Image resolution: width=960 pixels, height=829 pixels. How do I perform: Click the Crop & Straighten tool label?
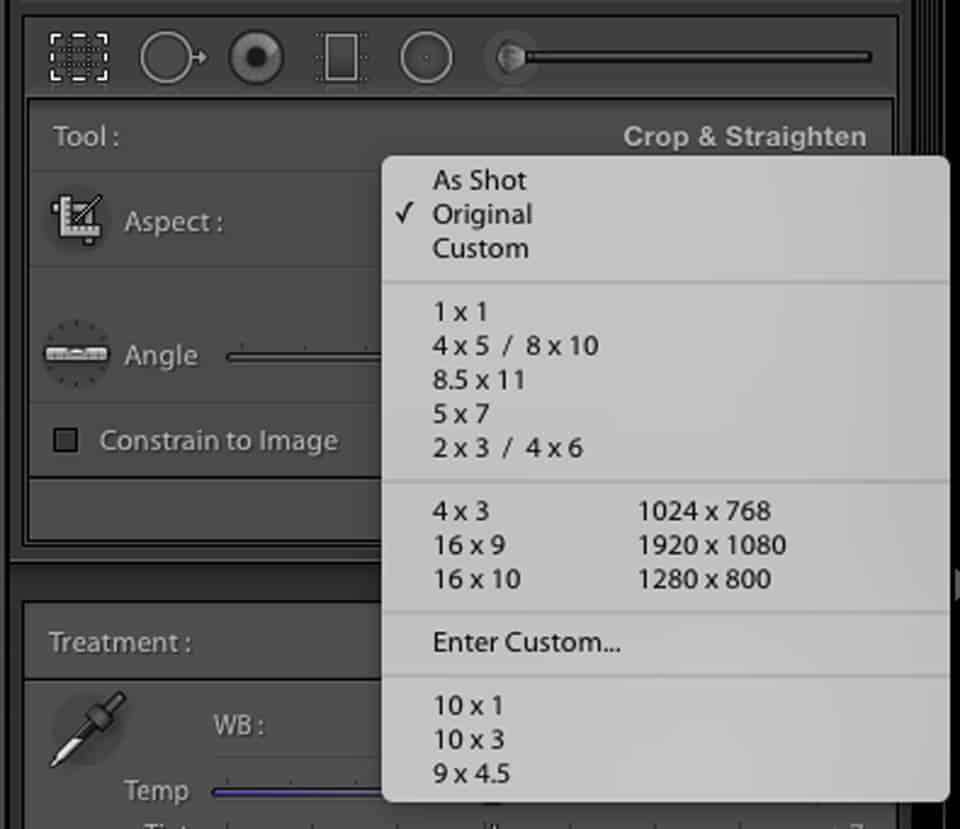(x=745, y=137)
